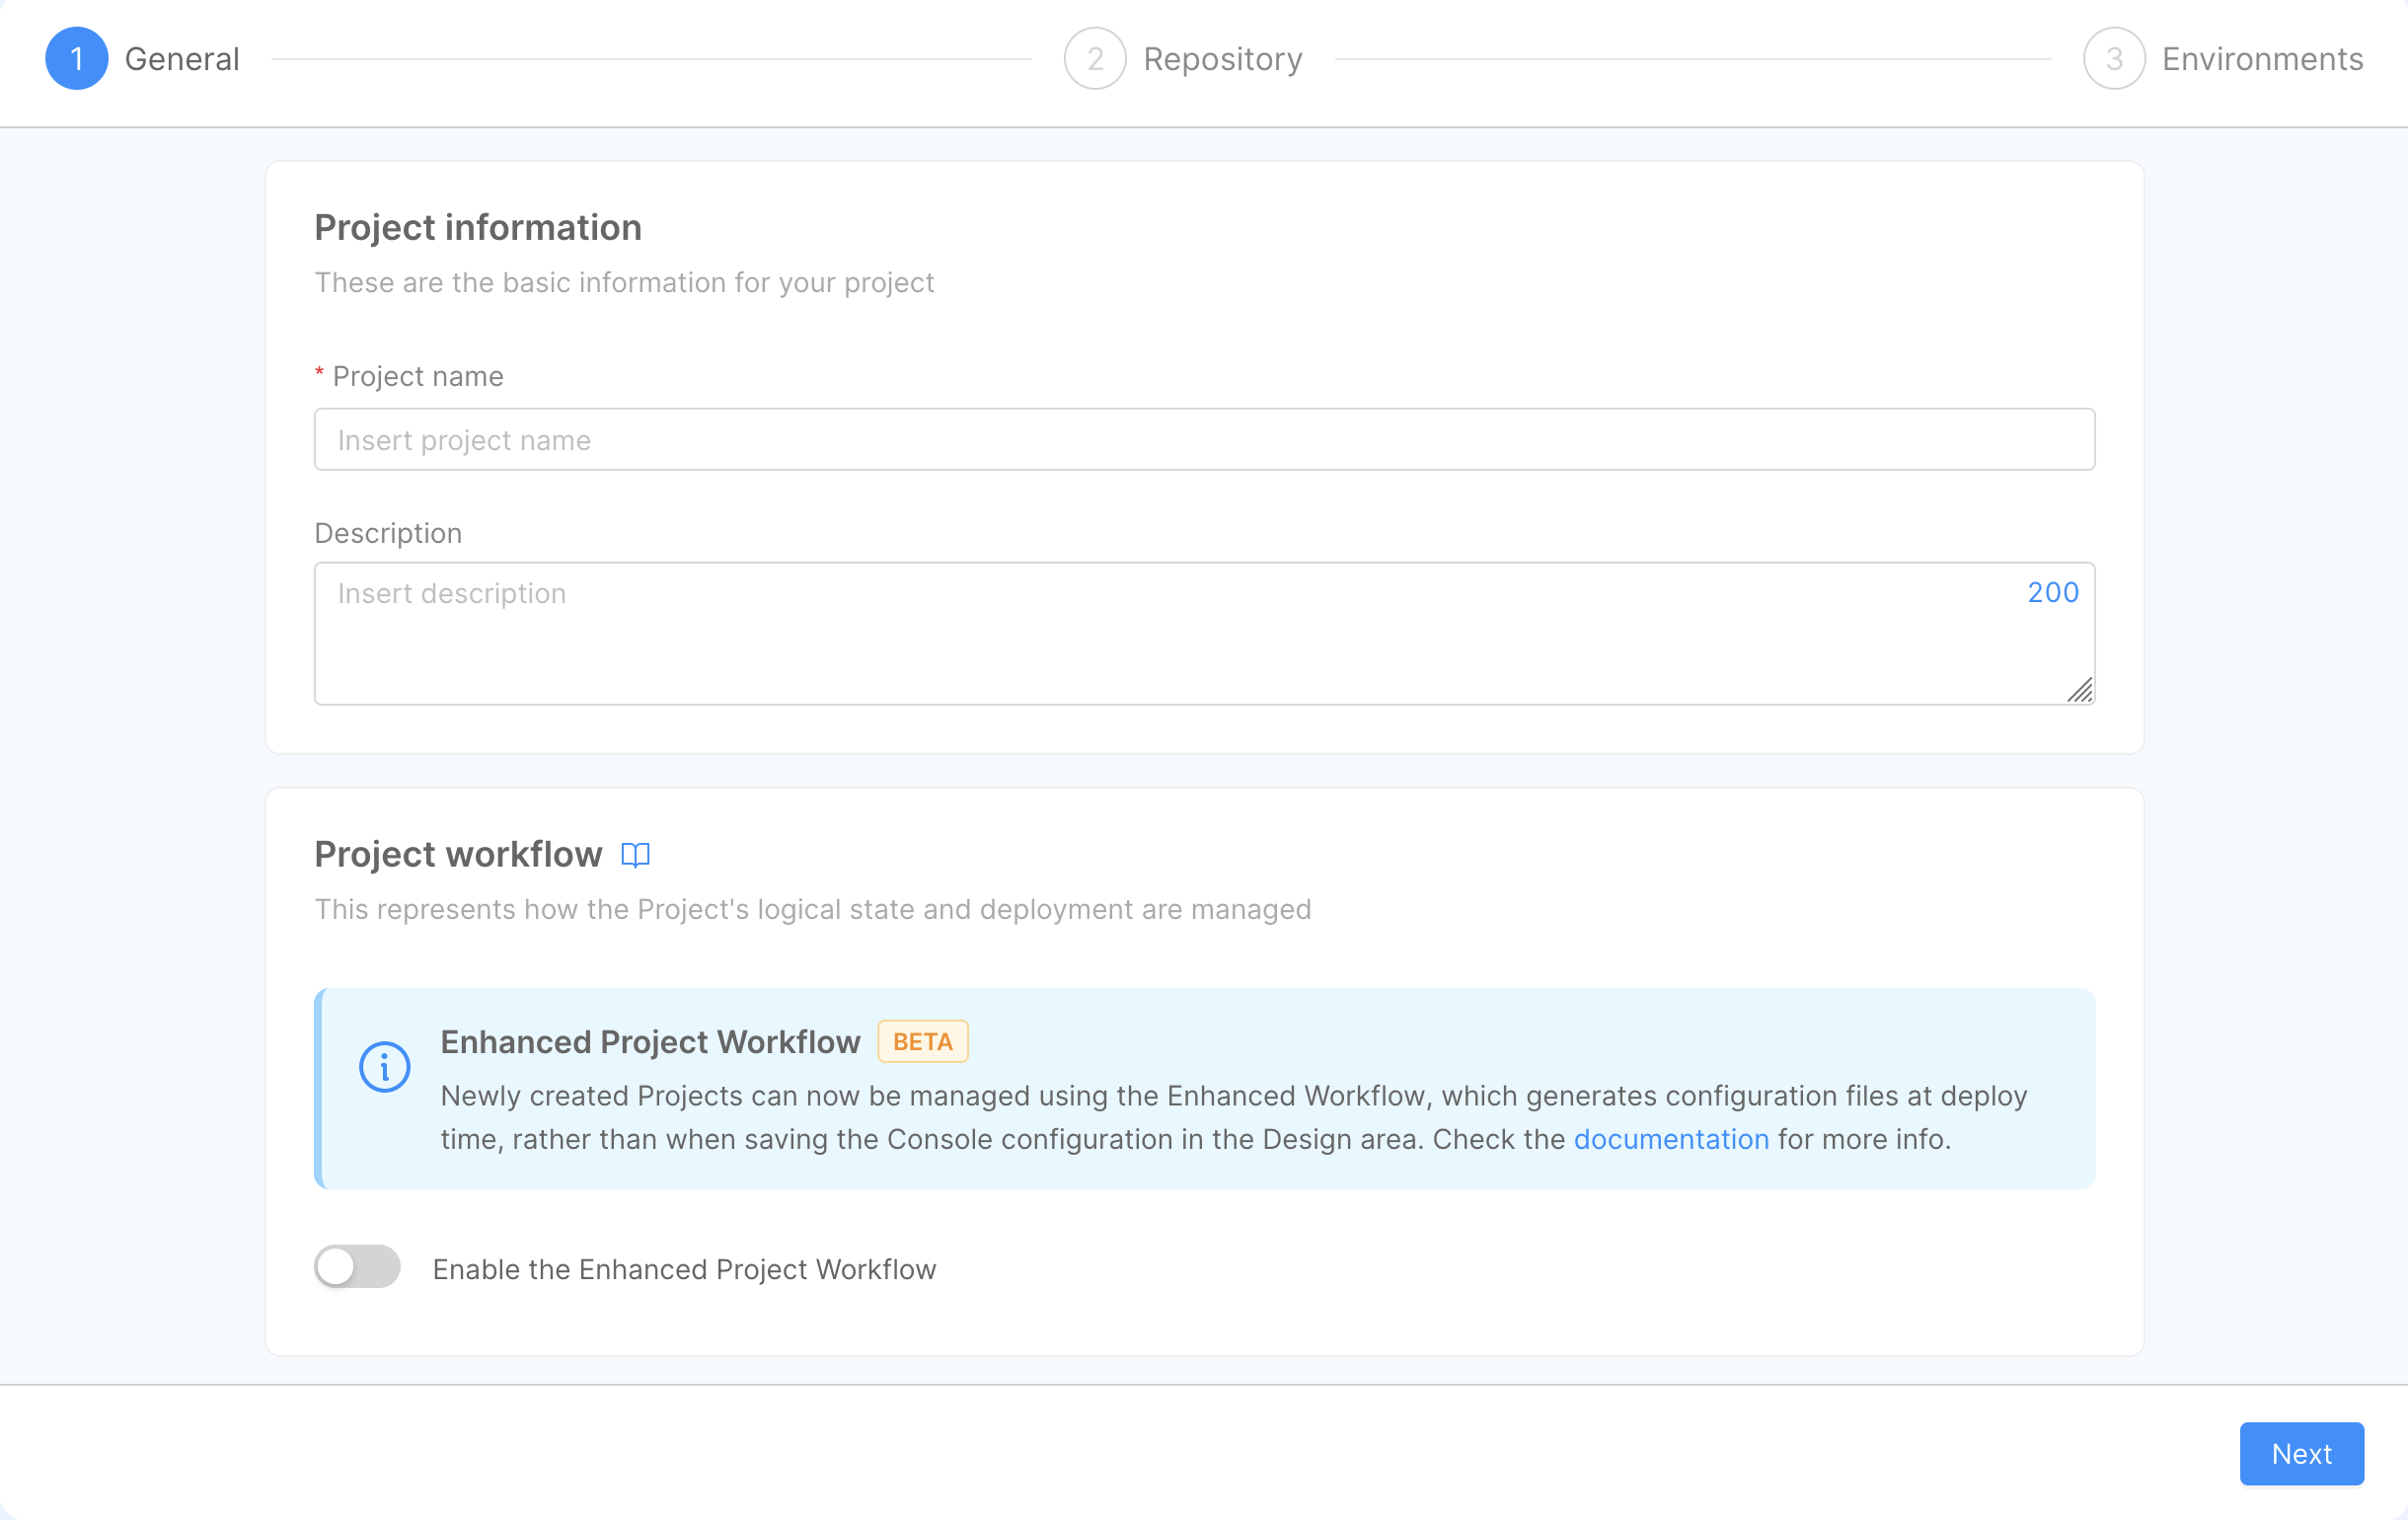Select the Environments step label
Image resolution: width=2408 pixels, height=1520 pixels.
tap(2262, 59)
